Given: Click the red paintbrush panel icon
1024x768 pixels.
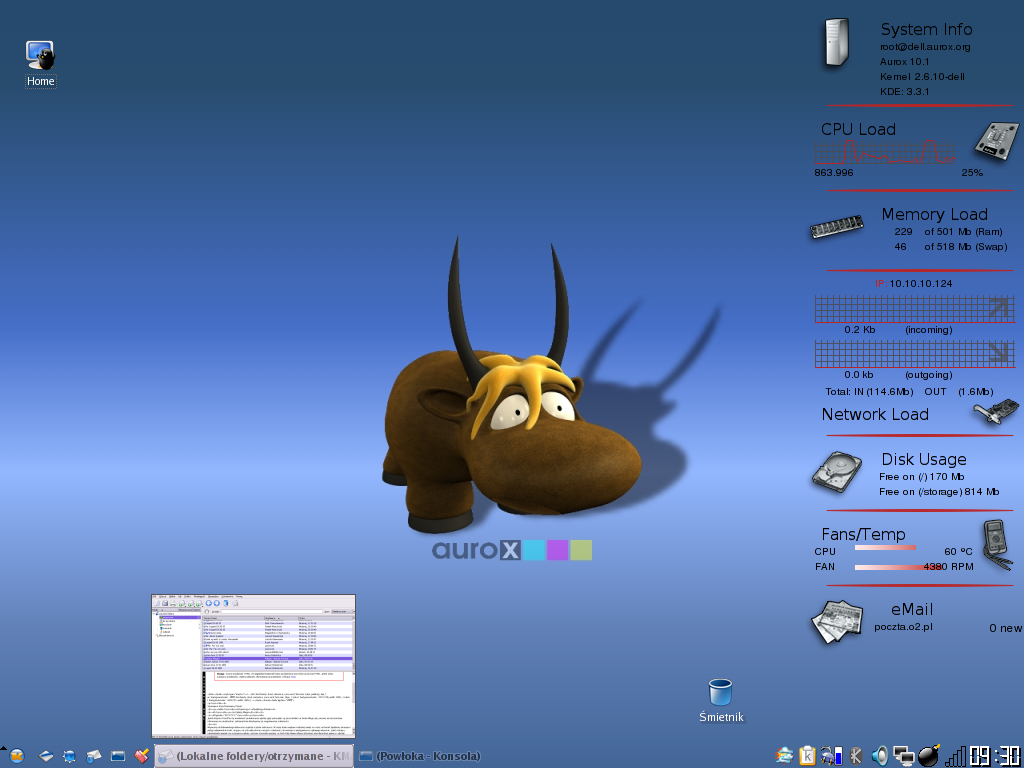Looking at the screenshot, I should point(142,756).
